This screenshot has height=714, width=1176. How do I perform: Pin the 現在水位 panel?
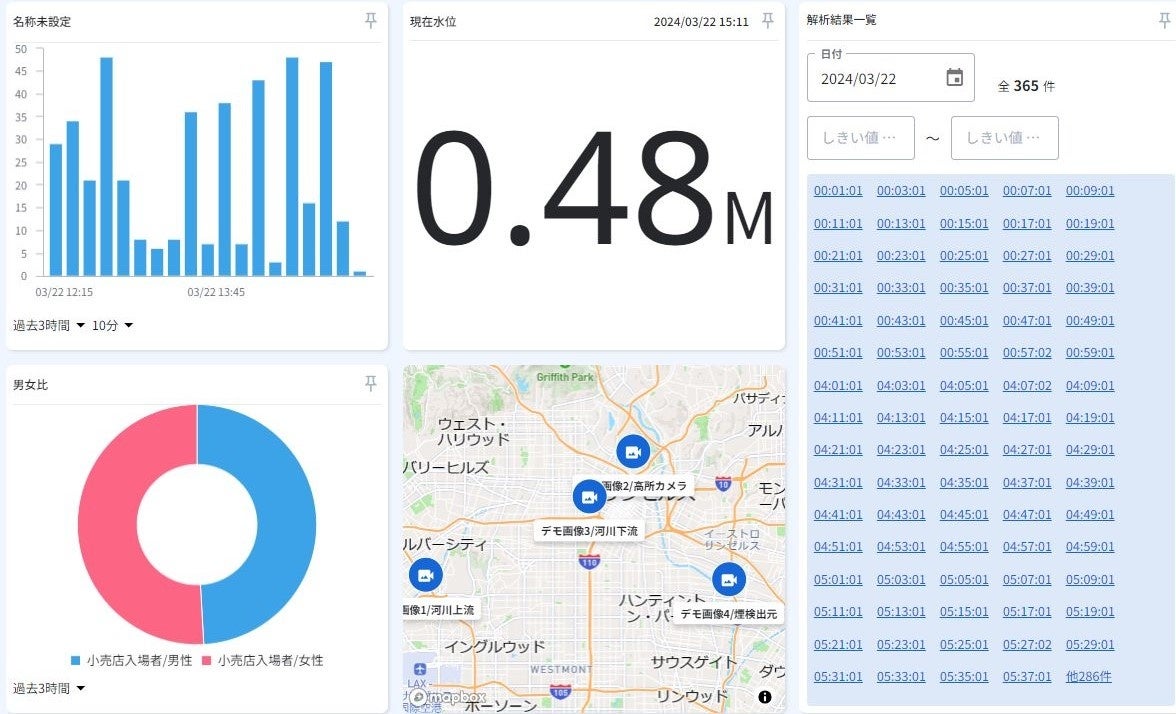click(767, 21)
